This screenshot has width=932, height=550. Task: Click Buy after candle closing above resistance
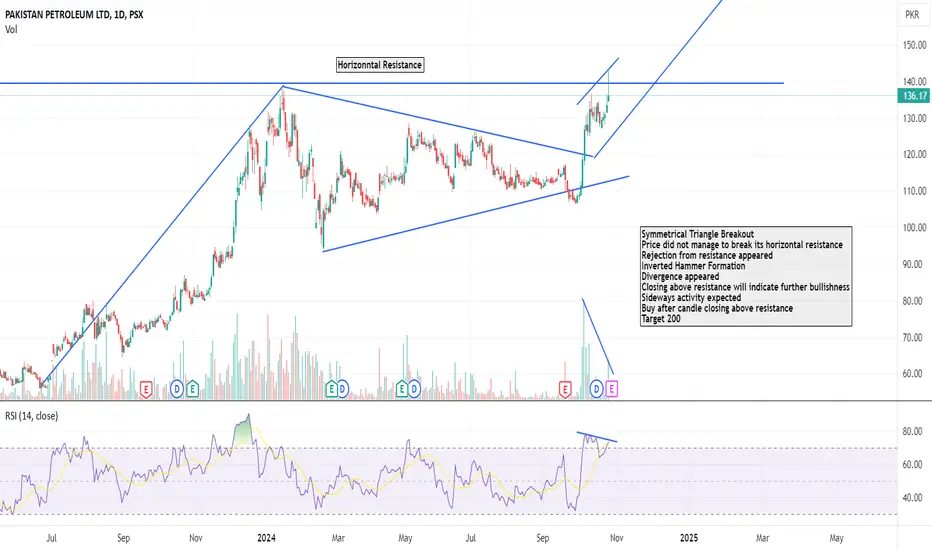tap(717, 308)
